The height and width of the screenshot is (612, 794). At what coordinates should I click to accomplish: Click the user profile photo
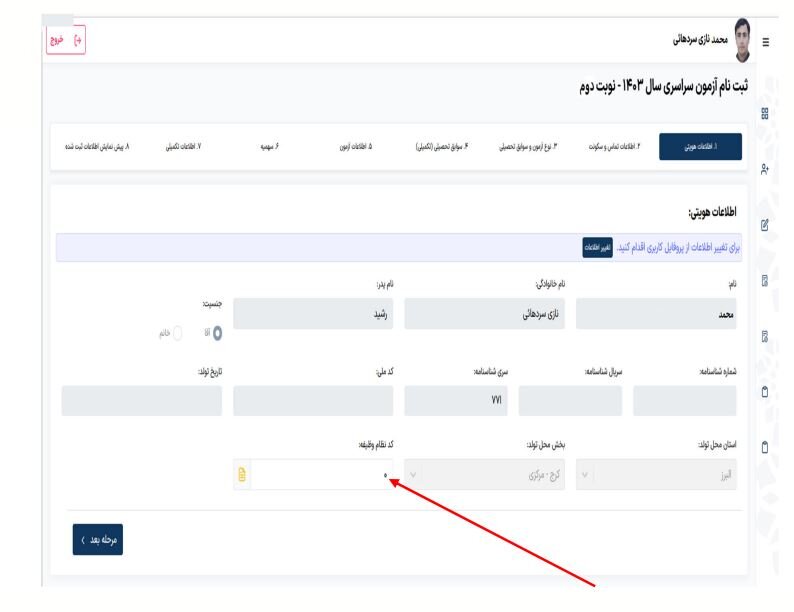(742, 40)
